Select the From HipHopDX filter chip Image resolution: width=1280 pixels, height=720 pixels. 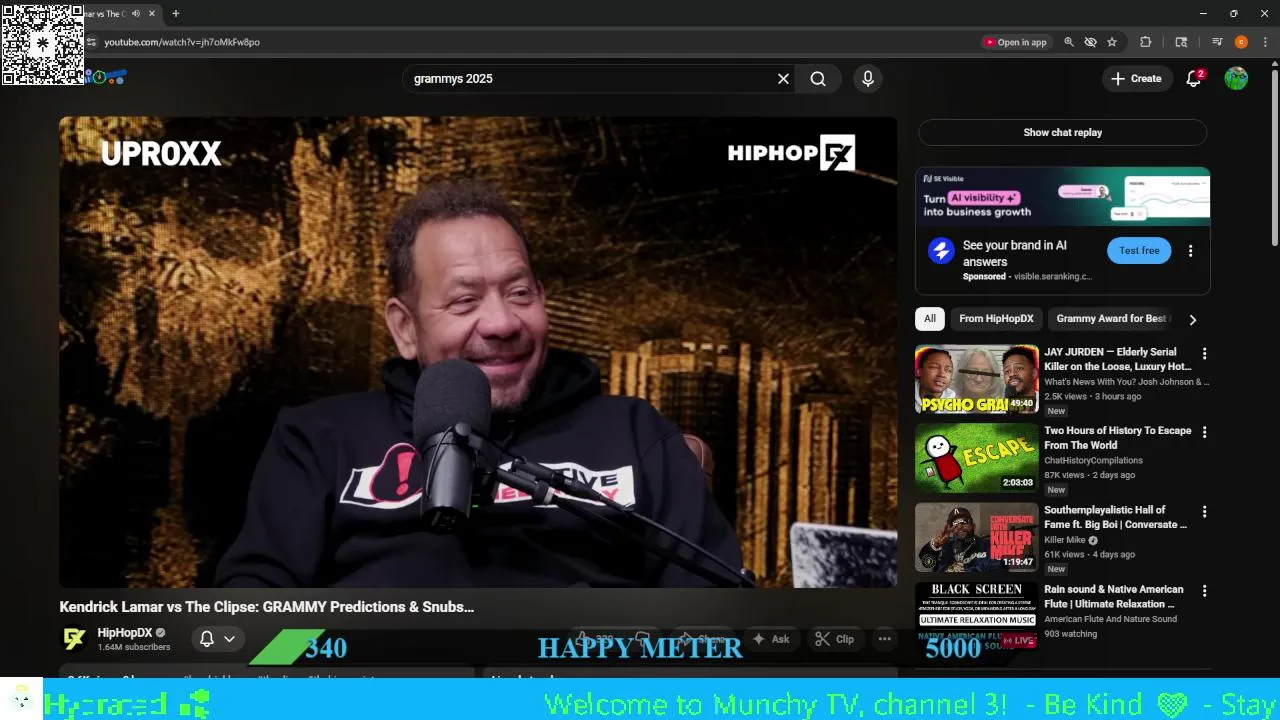(996, 319)
